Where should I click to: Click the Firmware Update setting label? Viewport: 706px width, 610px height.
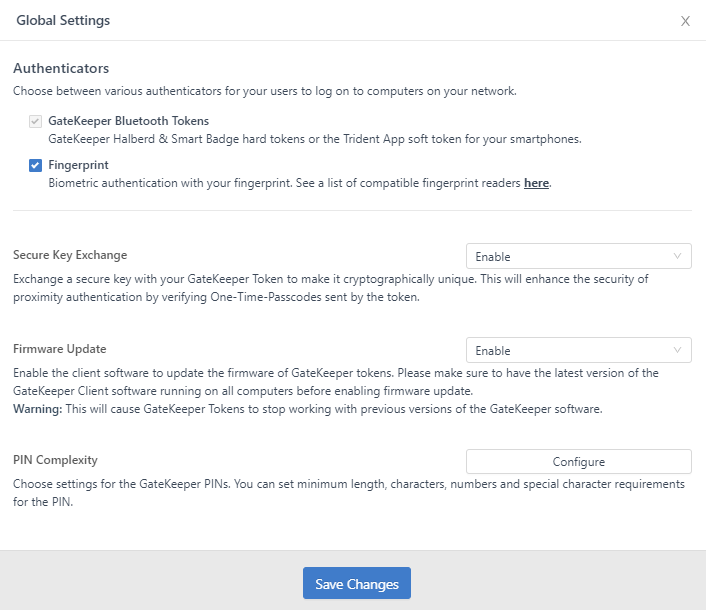[x=59, y=349]
